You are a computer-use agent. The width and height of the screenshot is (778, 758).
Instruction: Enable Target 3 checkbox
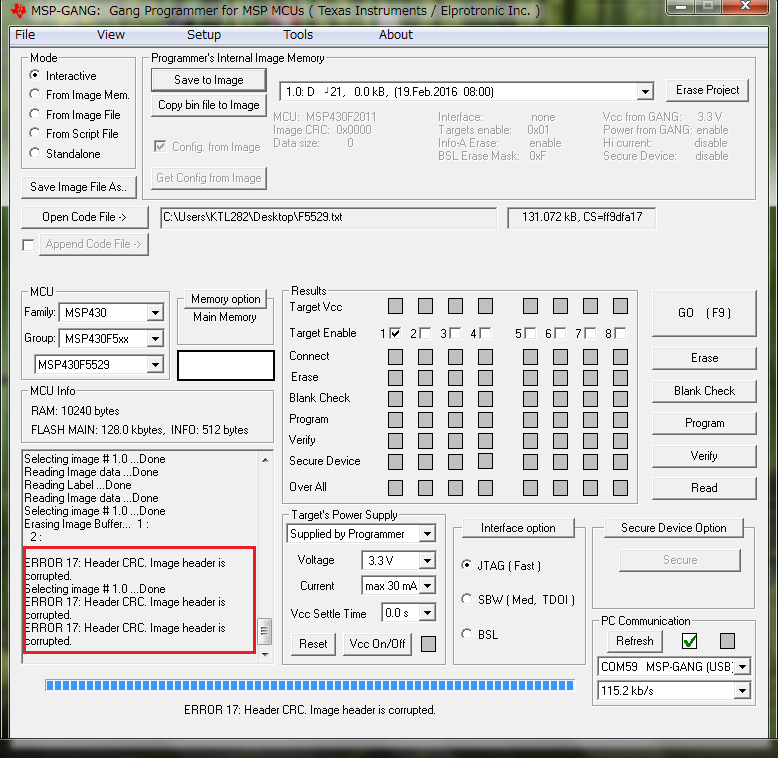(x=455, y=333)
